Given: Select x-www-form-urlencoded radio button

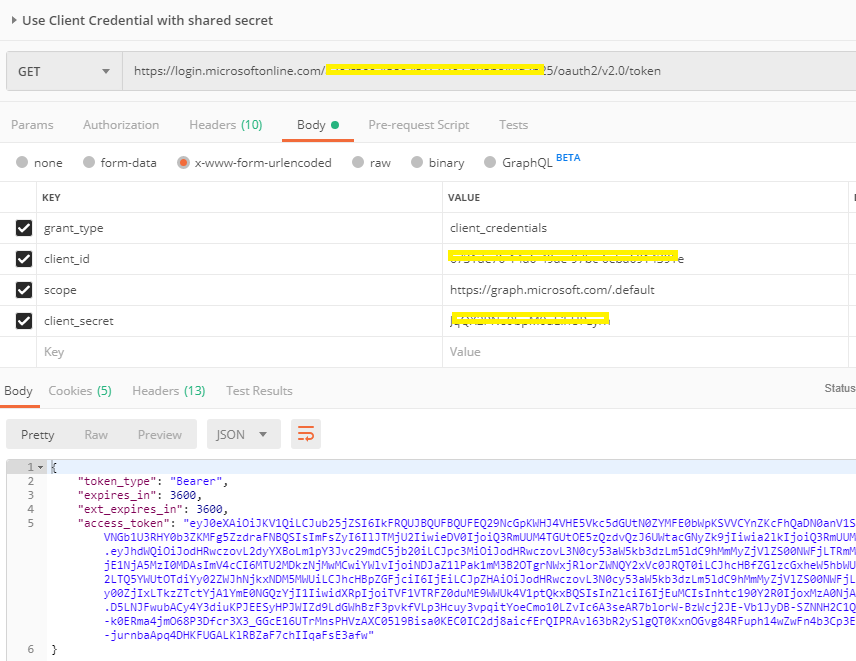Looking at the screenshot, I should 183,163.
